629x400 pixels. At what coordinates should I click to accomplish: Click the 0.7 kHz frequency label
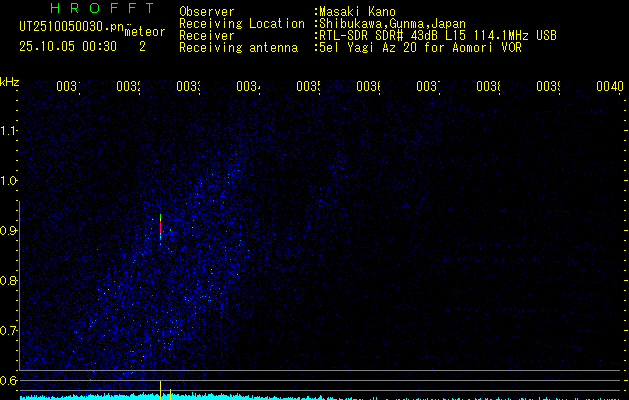pos(8,331)
